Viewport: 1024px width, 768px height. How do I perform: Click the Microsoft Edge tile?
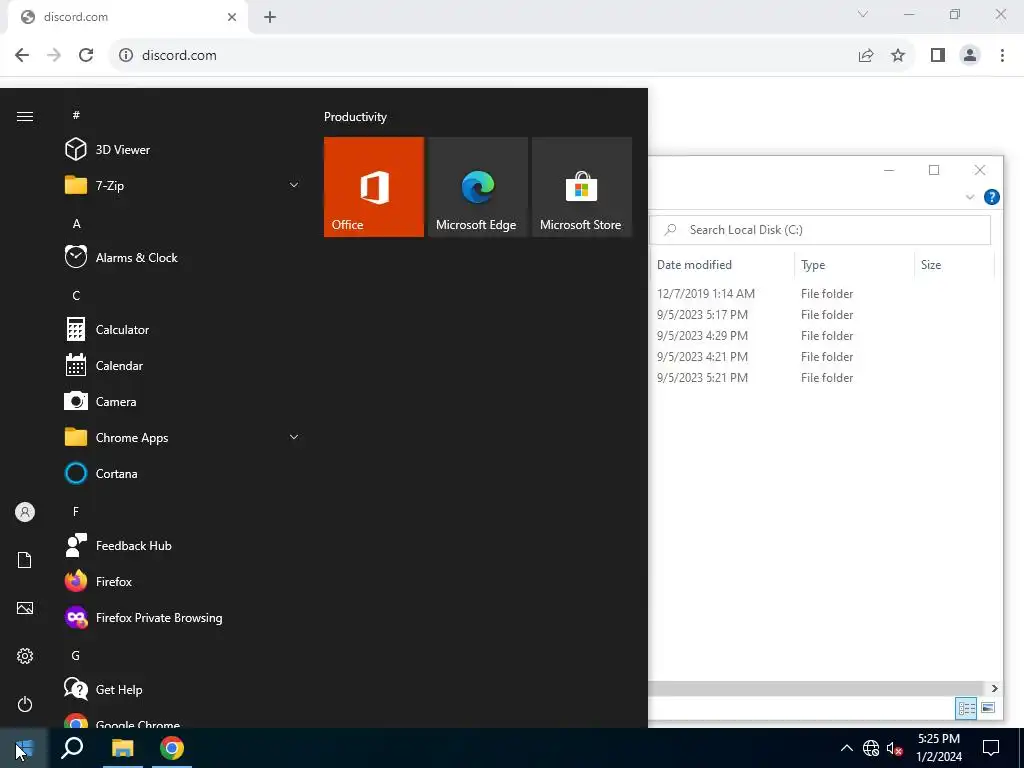coord(477,187)
